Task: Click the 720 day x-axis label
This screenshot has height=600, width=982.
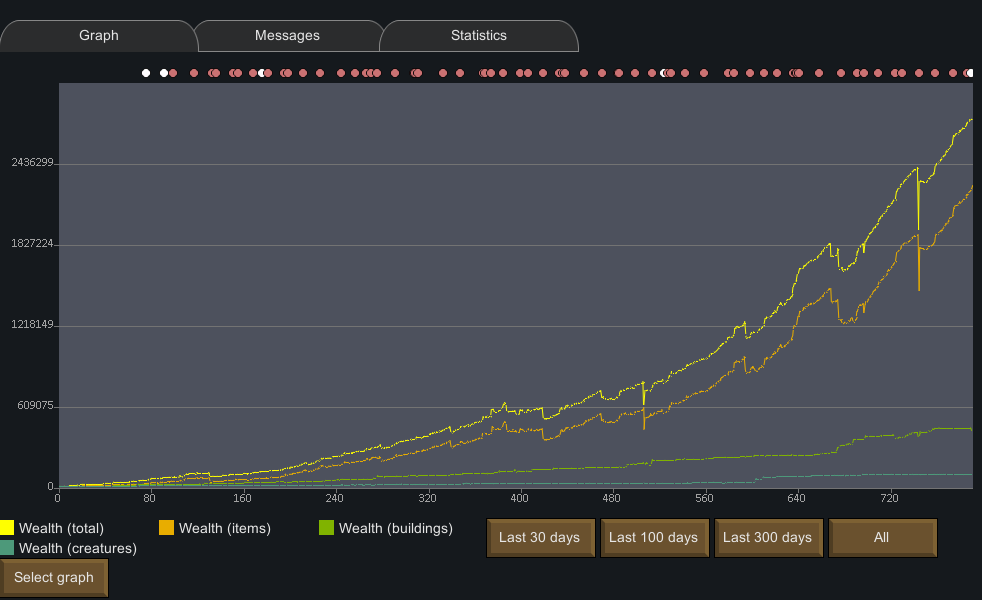Action: click(x=889, y=499)
